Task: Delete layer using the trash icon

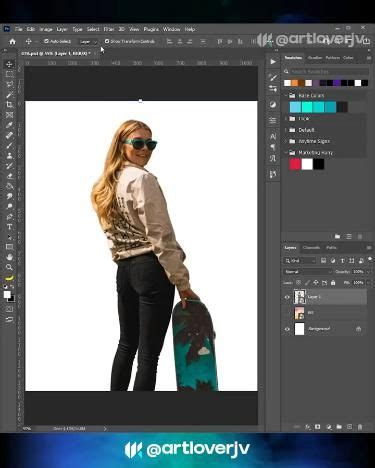Action: [x=360, y=427]
